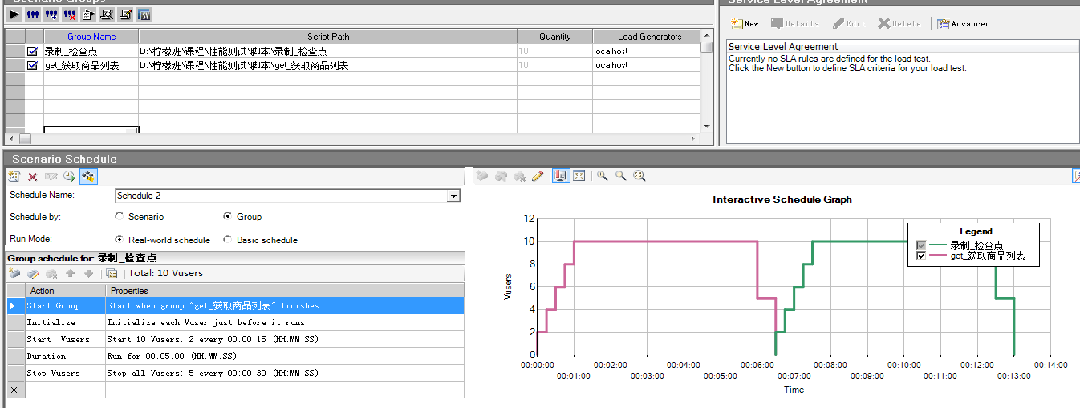Select the Scenario radio button for Schedule by
Screen dimensions: 1080x409
click(120, 216)
